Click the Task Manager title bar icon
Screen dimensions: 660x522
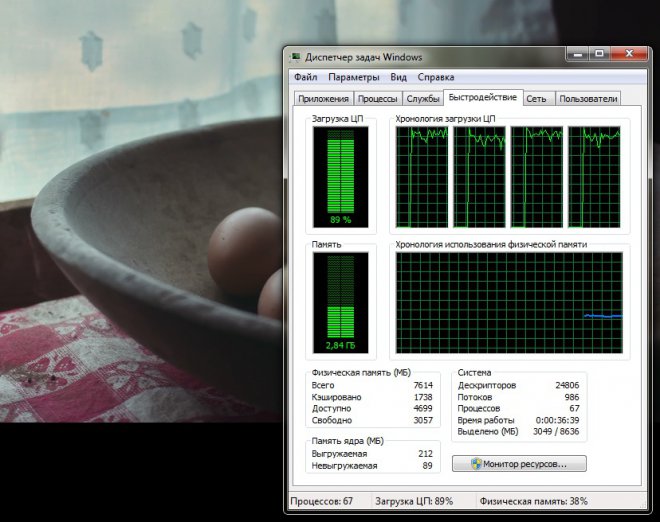pyautogui.click(x=297, y=57)
